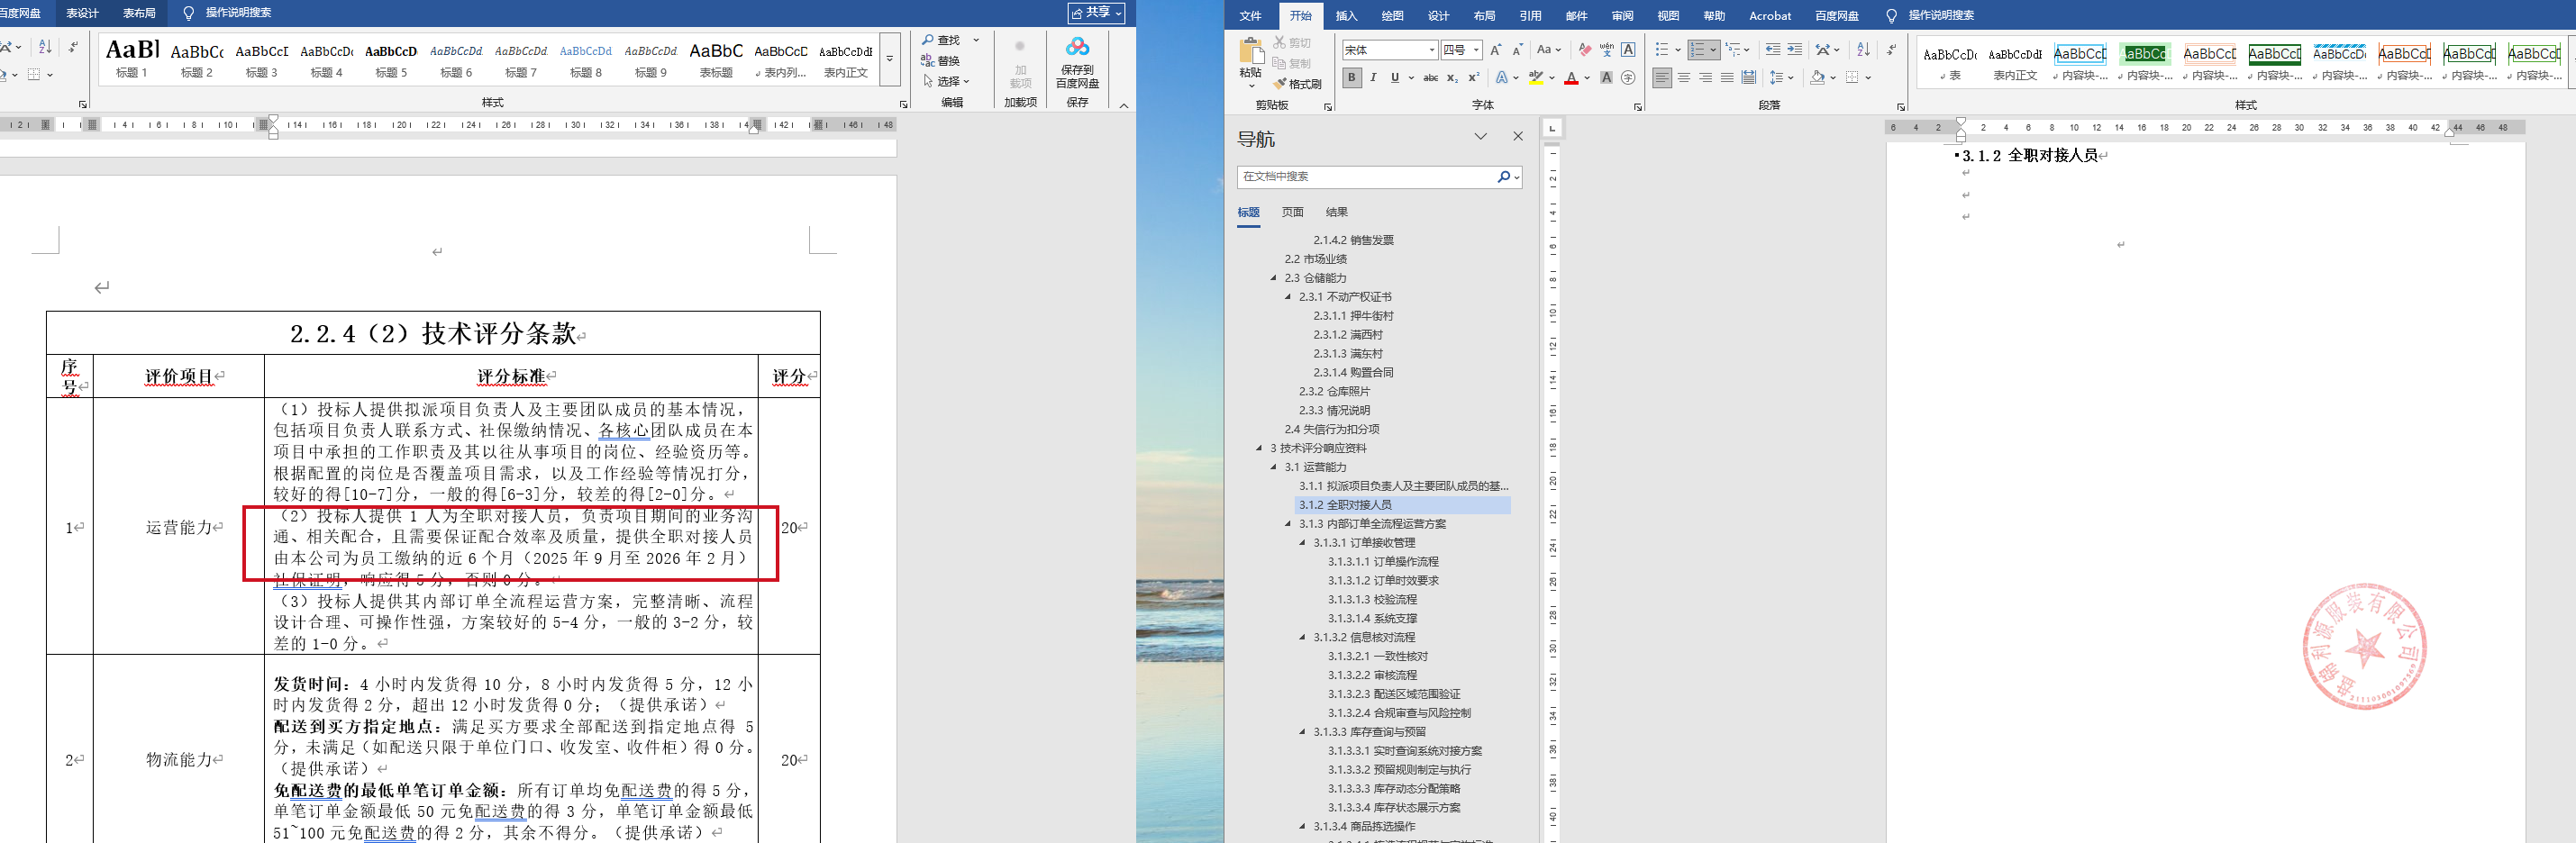2576x843 pixels.
Task: Click Find (查找) in the left window
Action: coord(941,40)
